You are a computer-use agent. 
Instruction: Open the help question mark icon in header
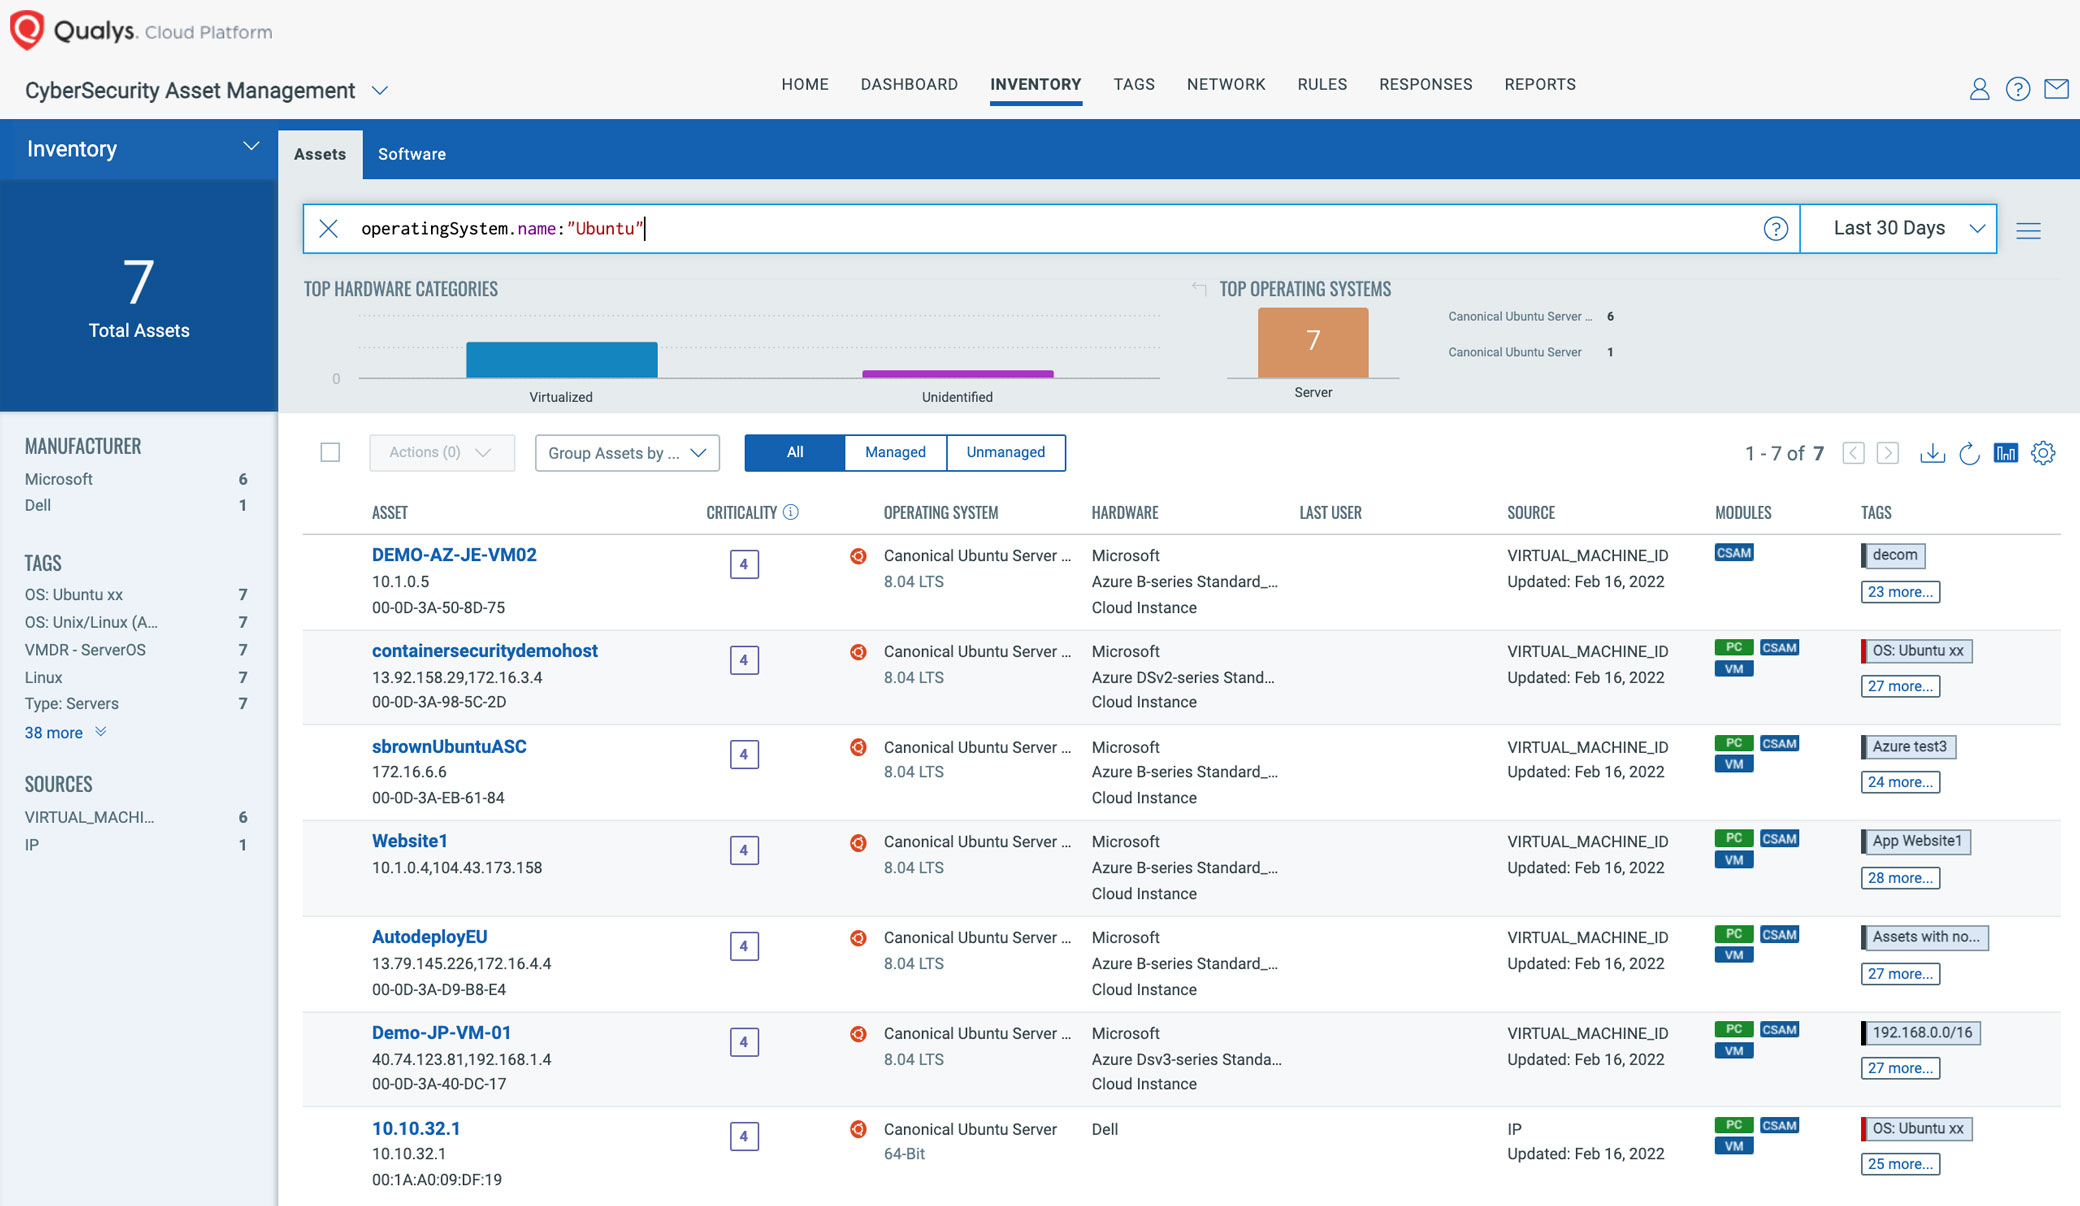(2018, 89)
